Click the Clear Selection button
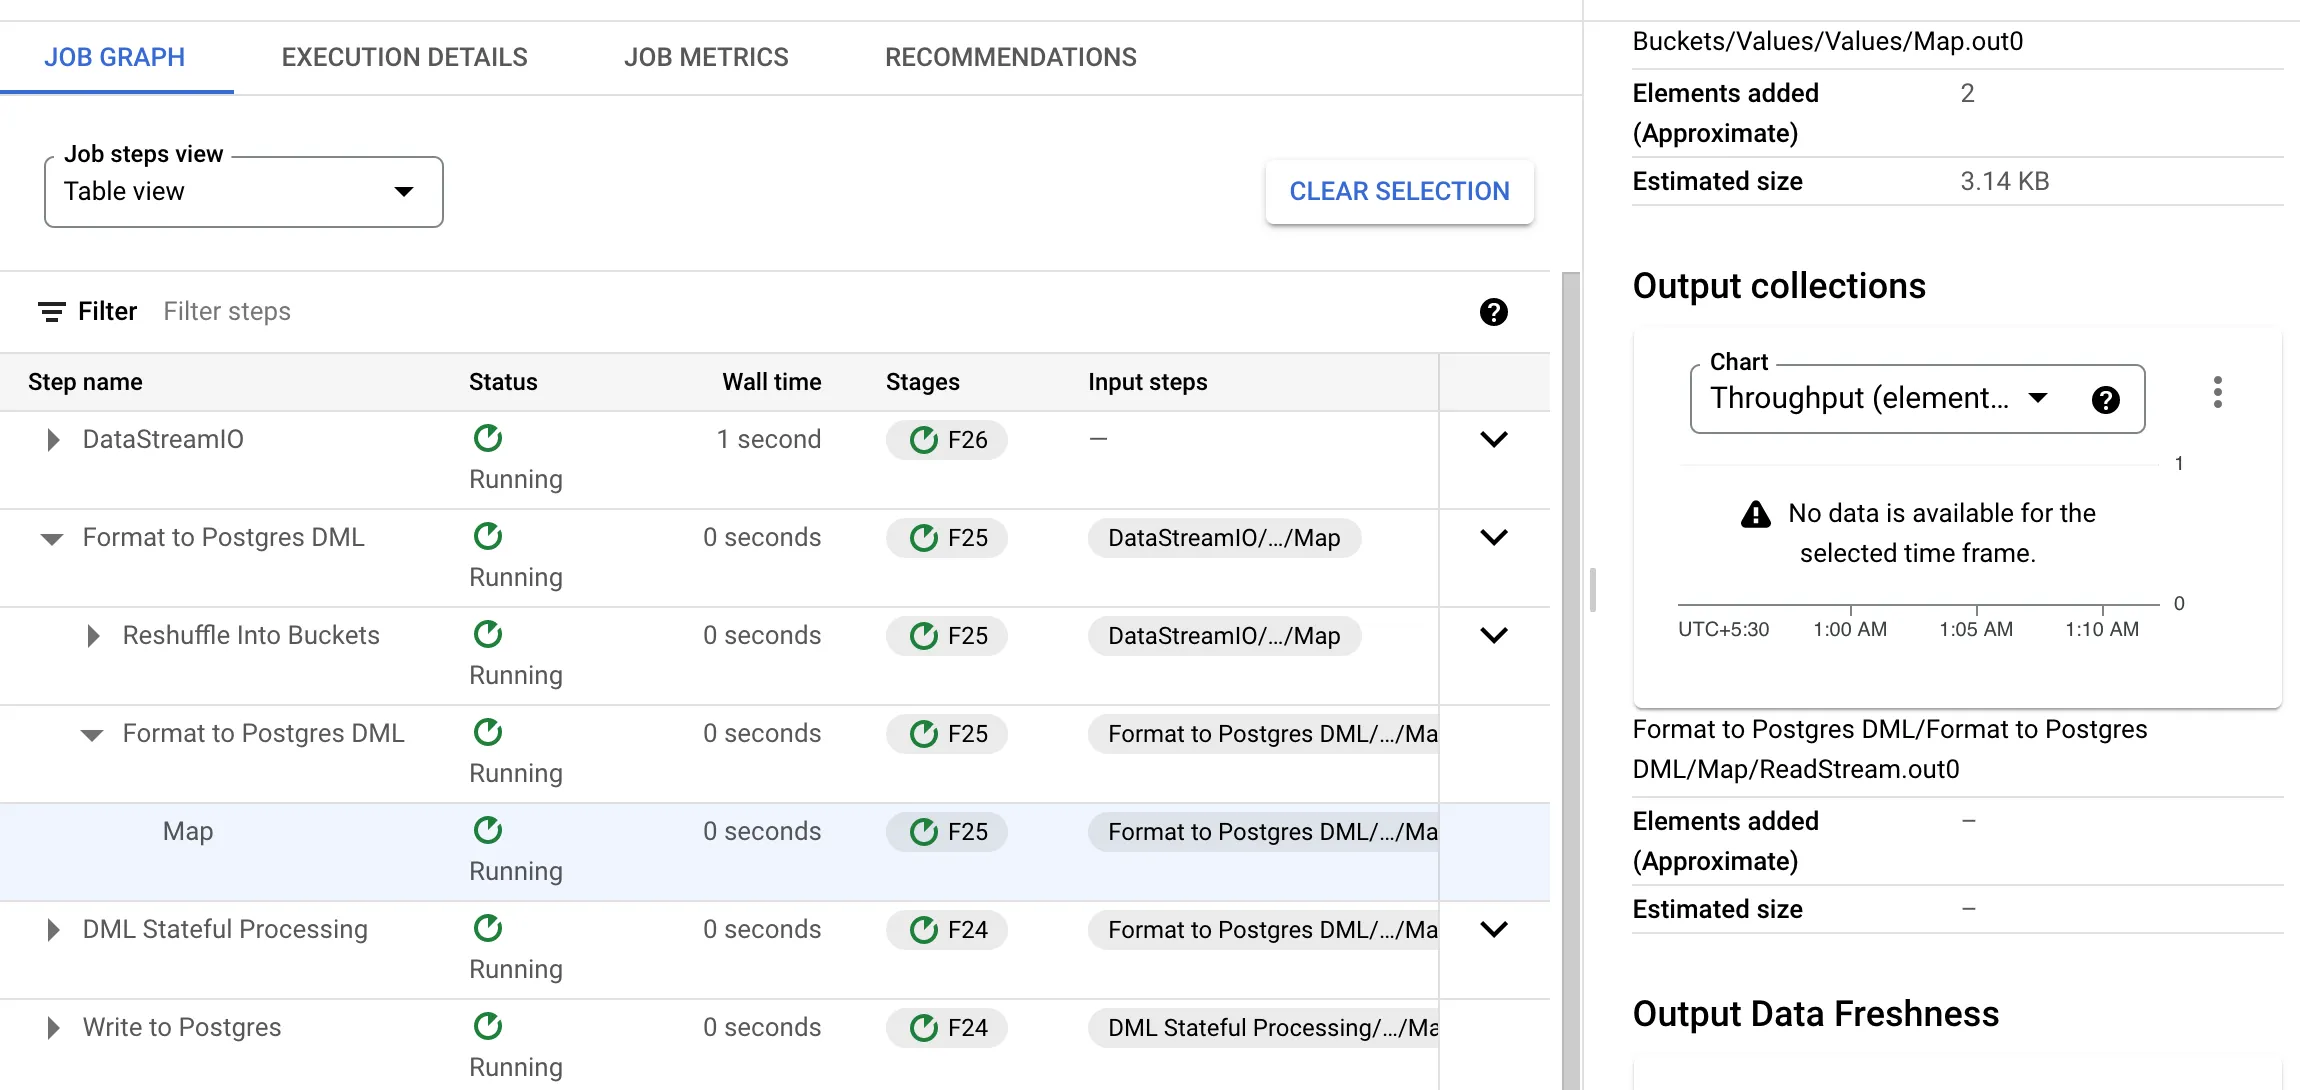Image resolution: width=2300 pixels, height=1090 pixels. [1399, 191]
